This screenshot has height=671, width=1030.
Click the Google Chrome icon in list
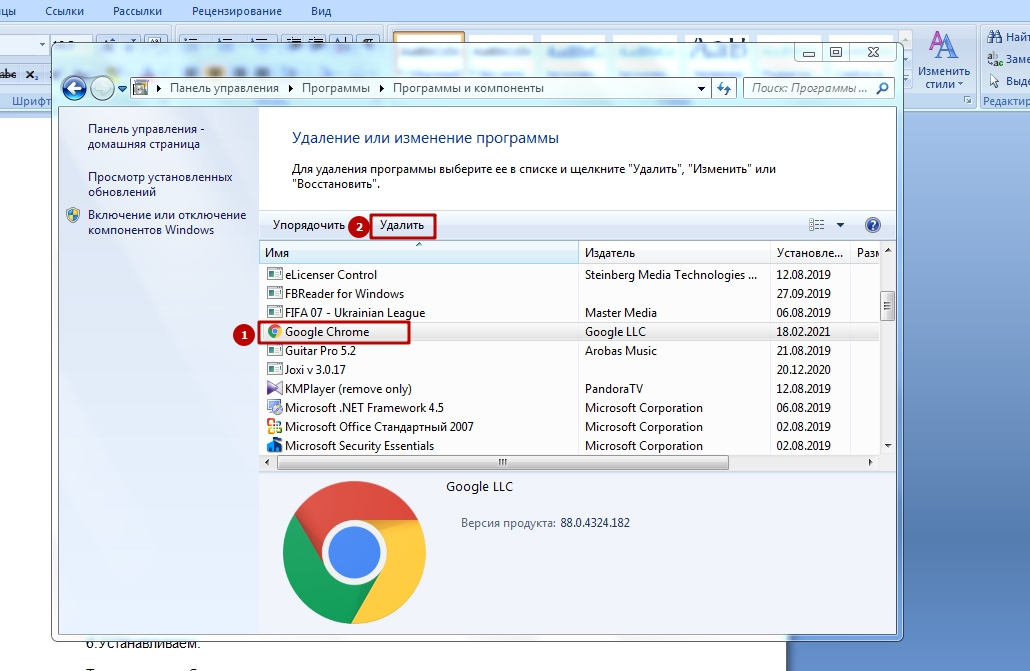tap(274, 332)
